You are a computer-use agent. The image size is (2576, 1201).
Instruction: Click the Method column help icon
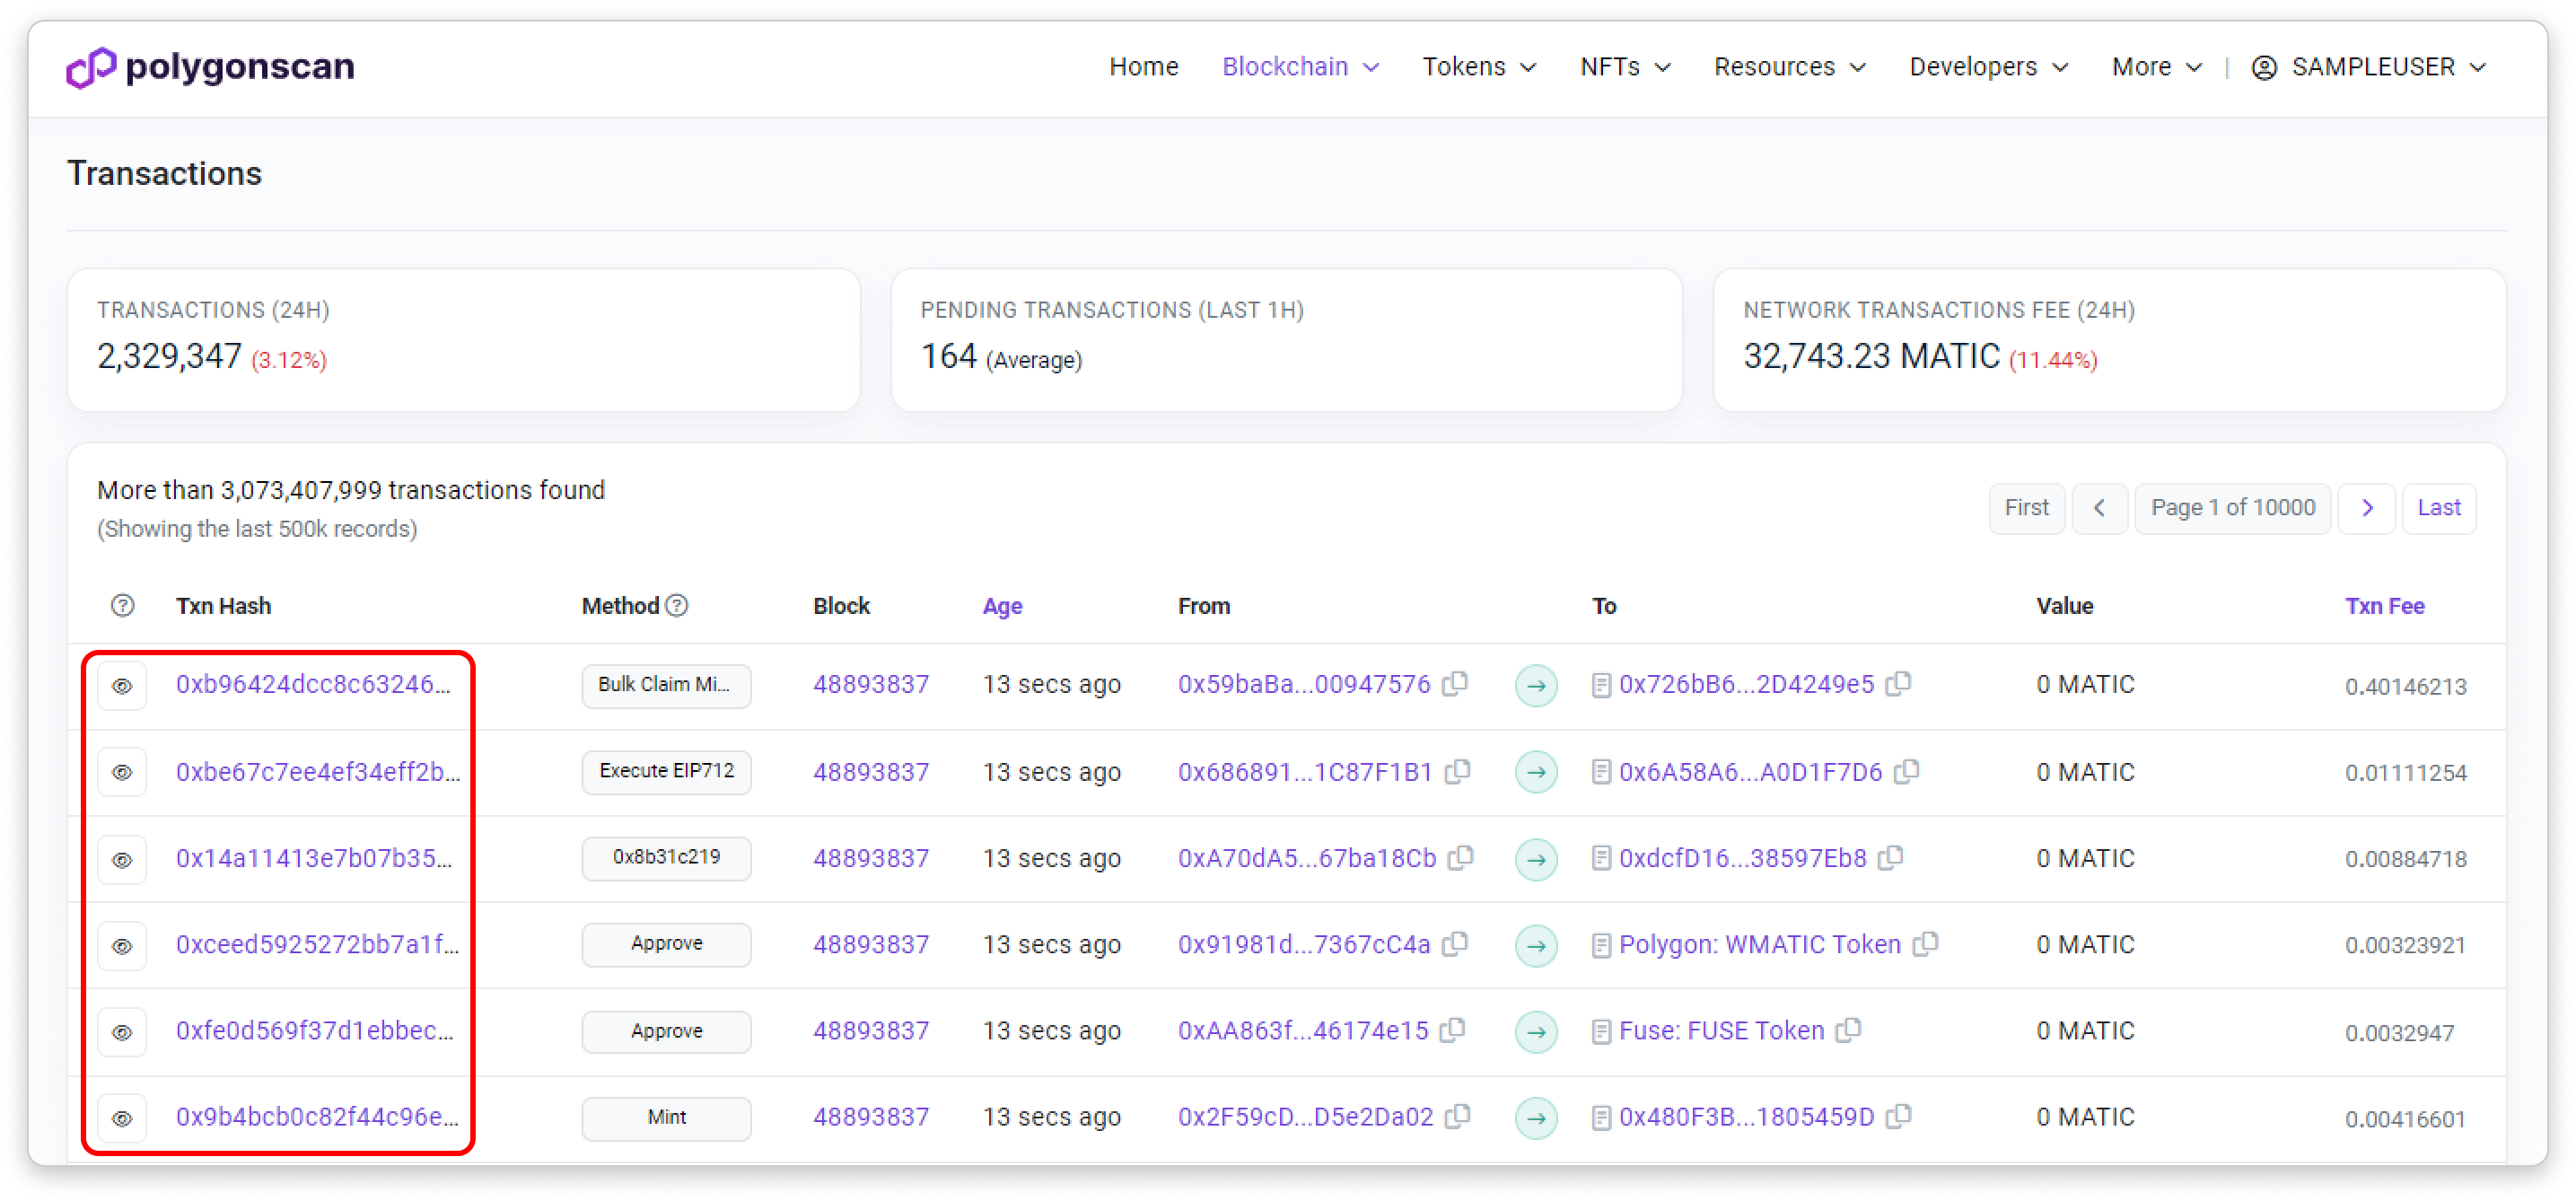coord(677,605)
